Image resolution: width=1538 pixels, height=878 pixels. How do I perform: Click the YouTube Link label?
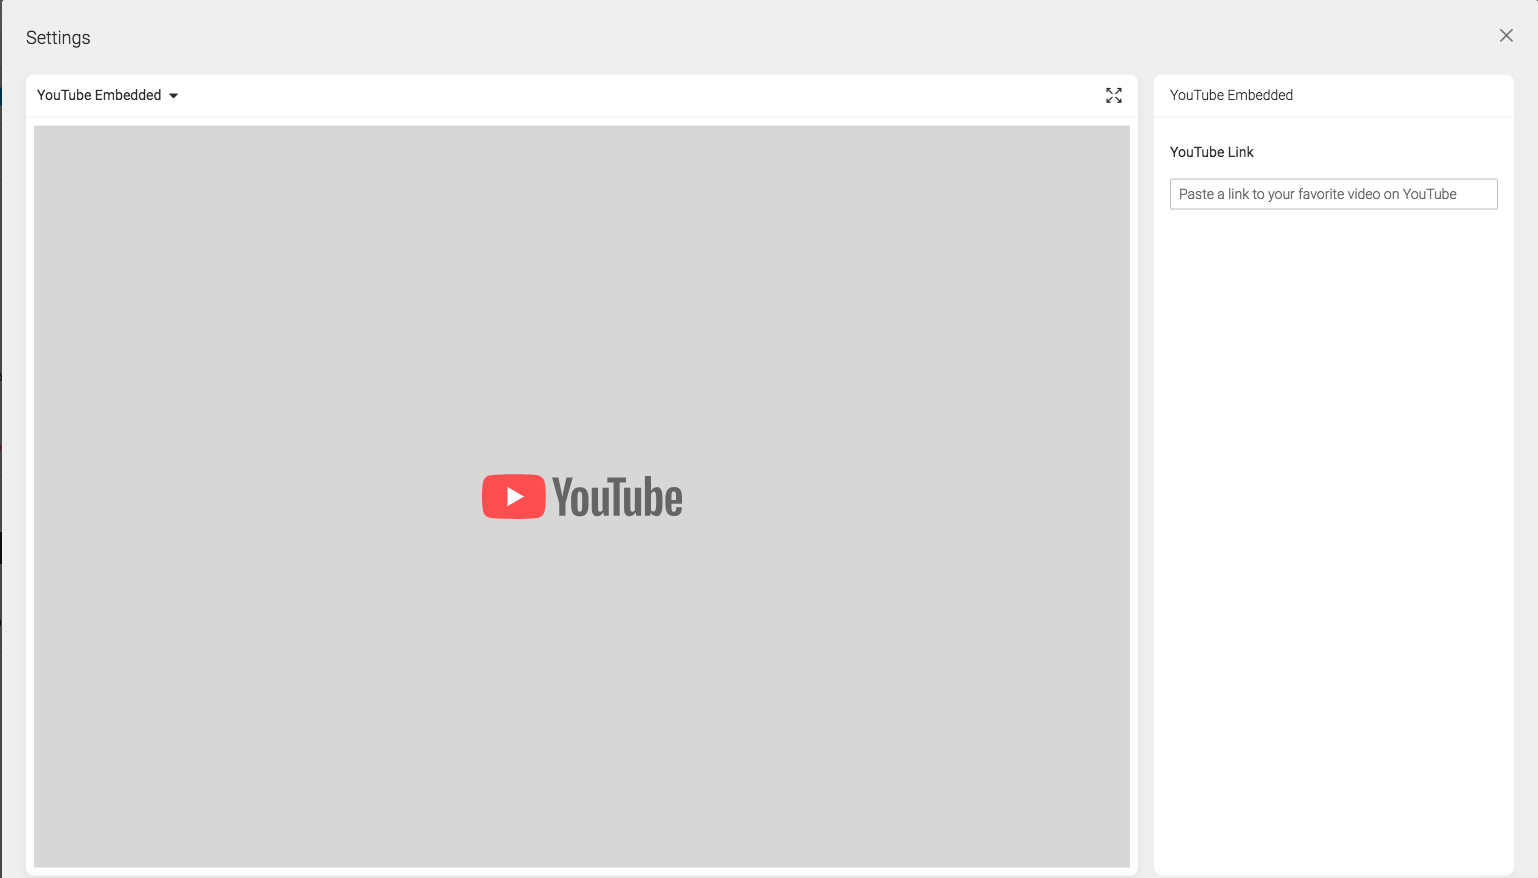pyautogui.click(x=1211, y=152)
